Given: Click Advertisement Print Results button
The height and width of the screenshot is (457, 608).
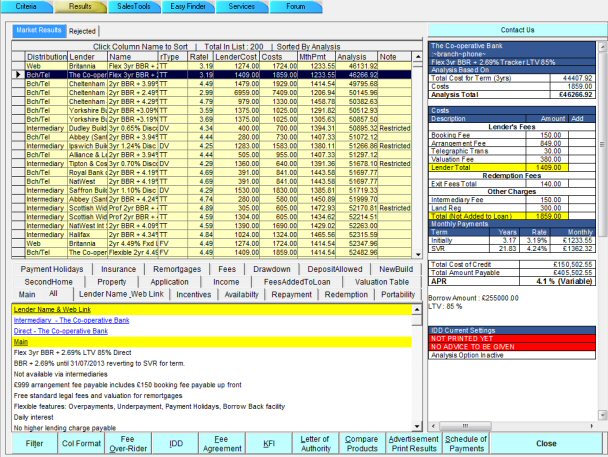Looking at the screenshot, I should pos(414,443).
